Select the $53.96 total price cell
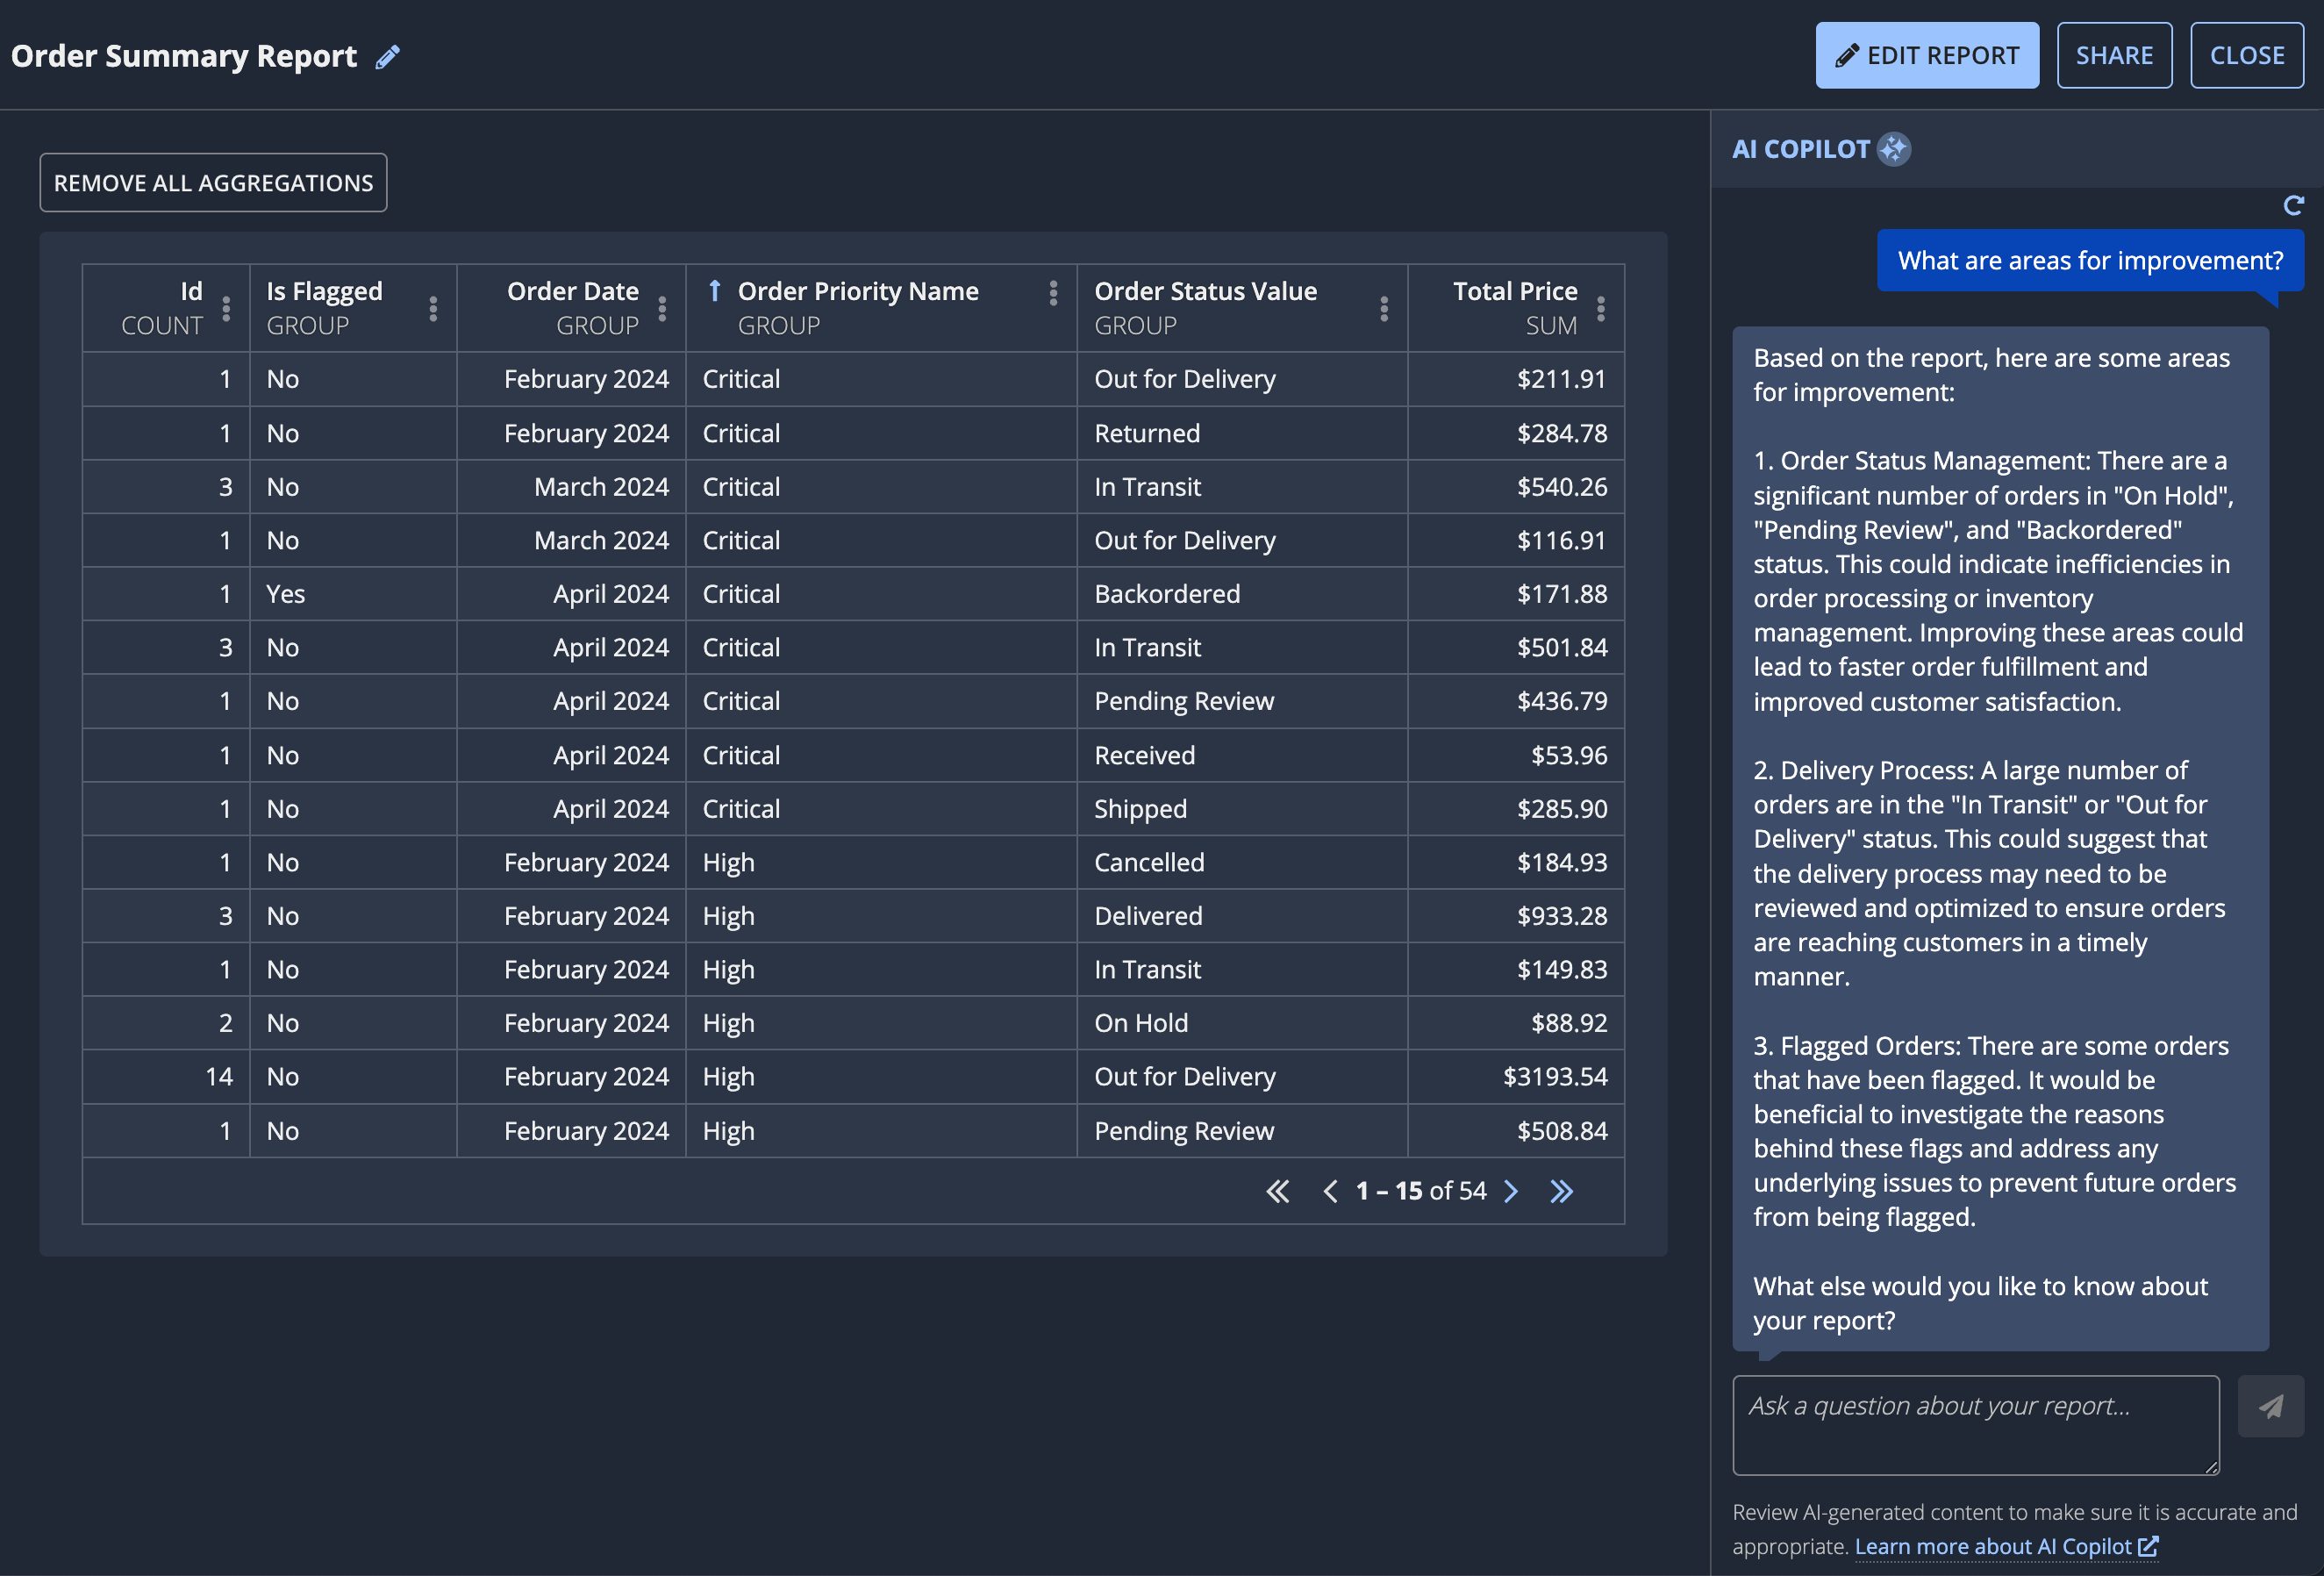The image size is (2324, 1576). [x=1516, y=755]
